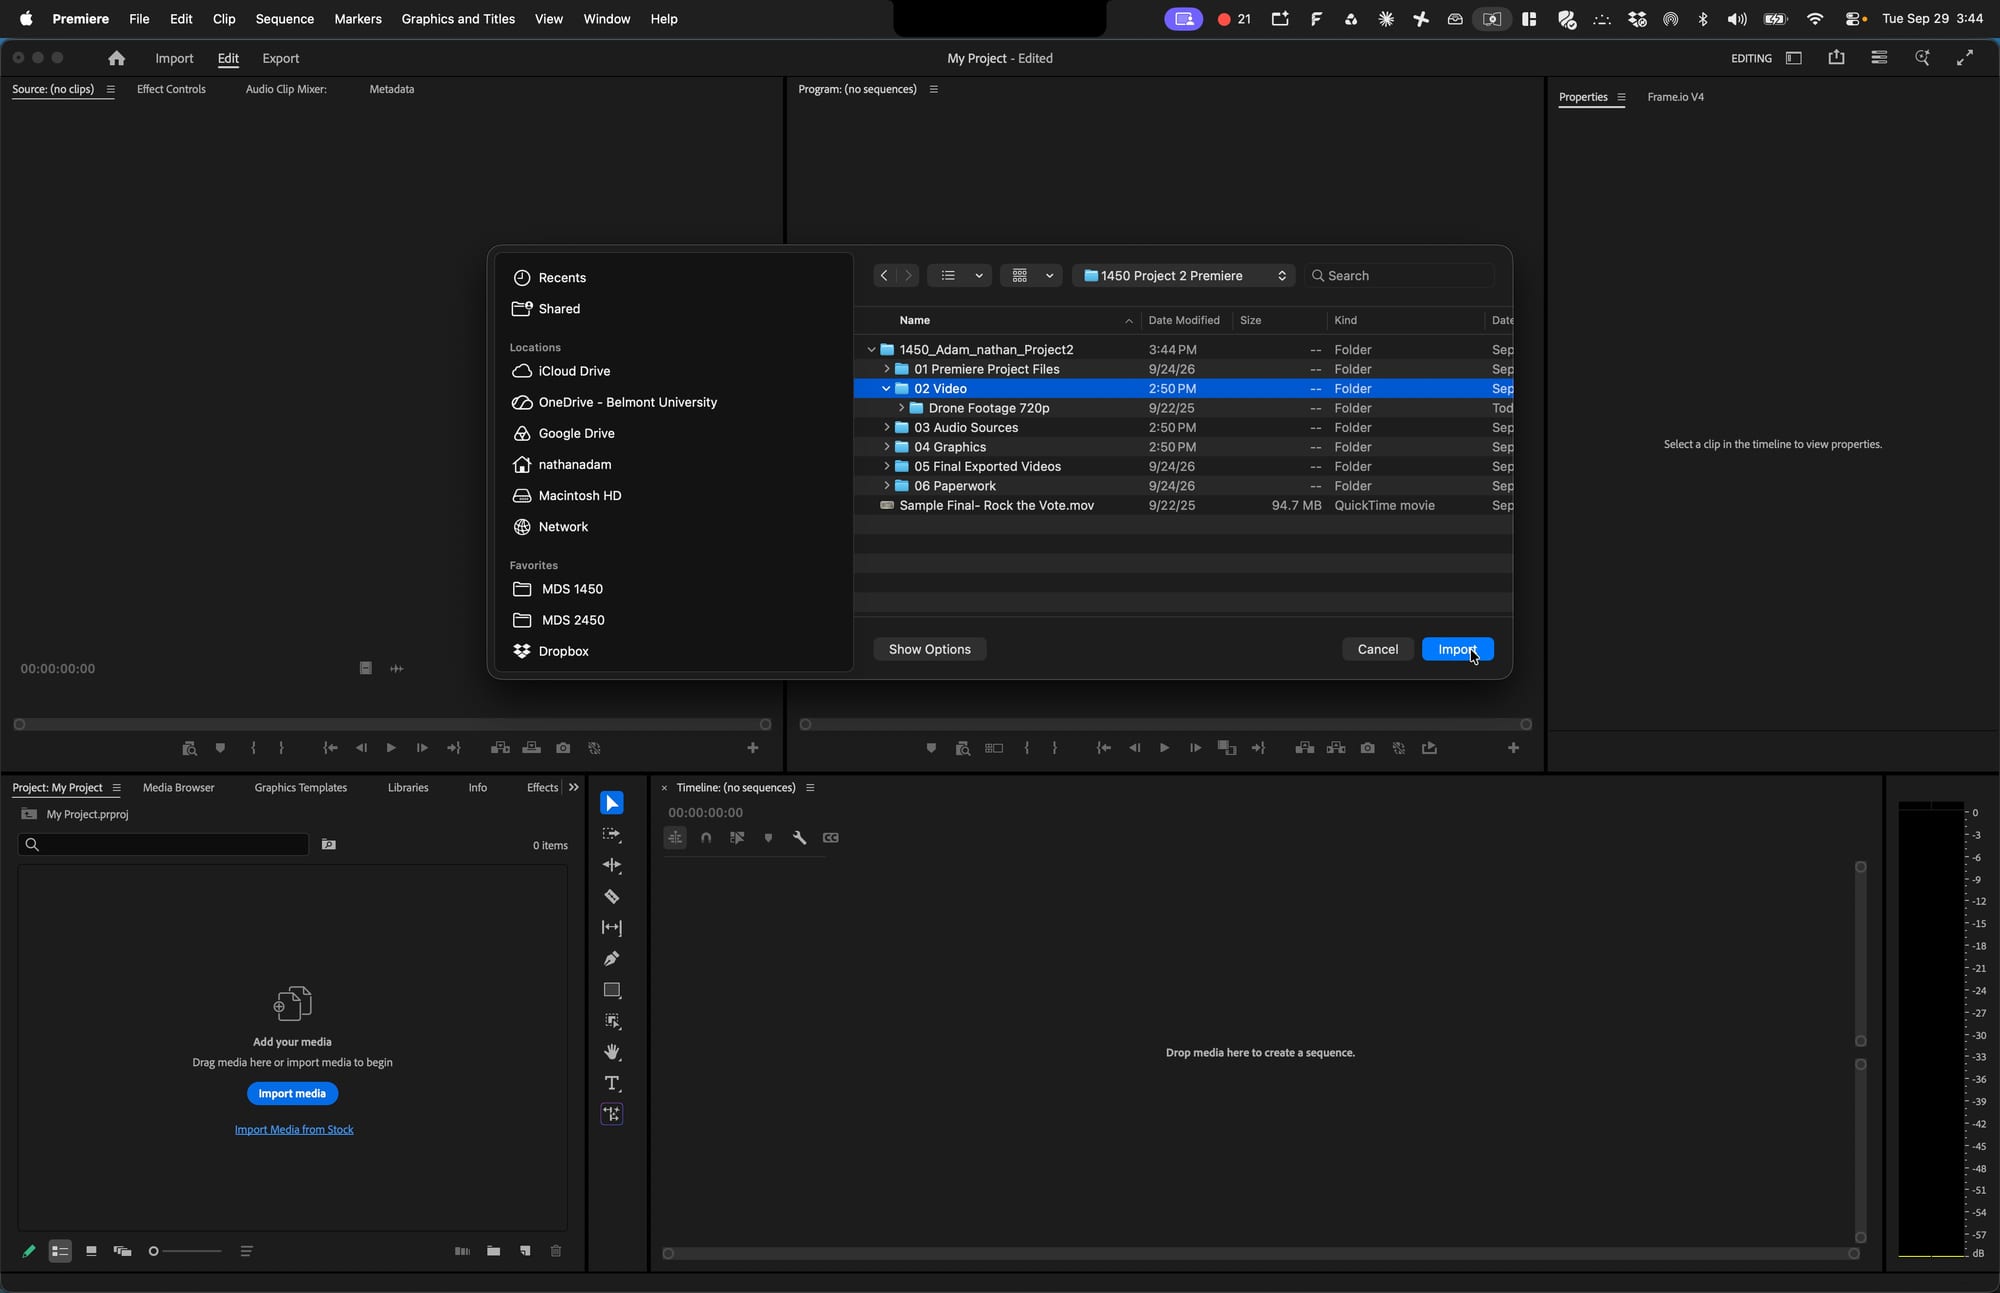Click the Home icon in Premiere header
This screenshot has width=2000, height=1293.
pos(117,58)
